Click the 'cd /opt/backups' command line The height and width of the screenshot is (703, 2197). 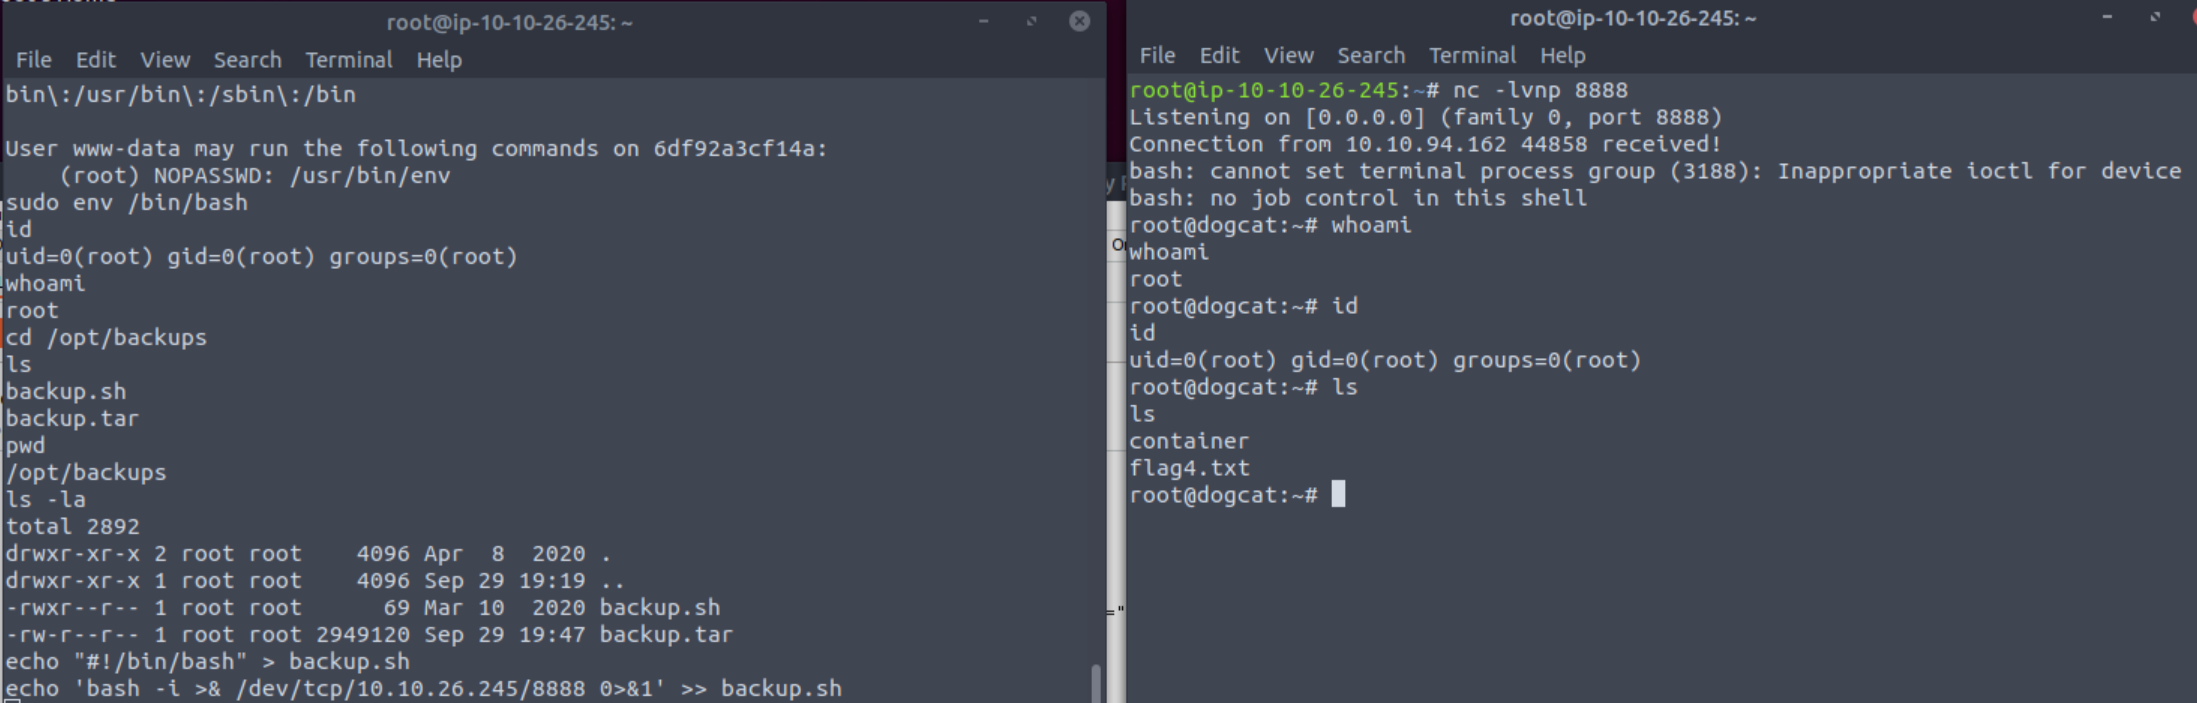[106, 337]
